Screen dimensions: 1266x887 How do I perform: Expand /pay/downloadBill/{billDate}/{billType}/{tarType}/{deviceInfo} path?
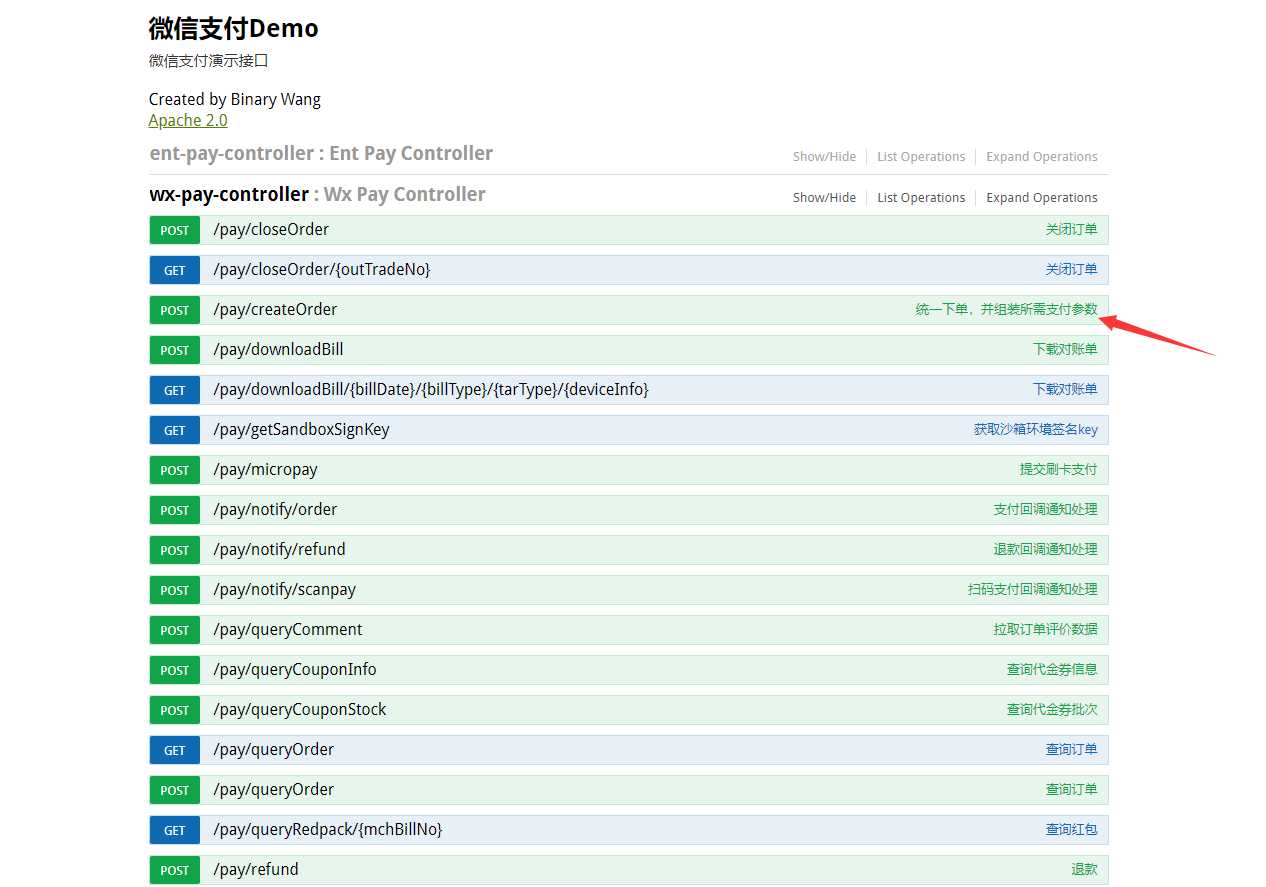pyautogui.click(x=431, y=390)
